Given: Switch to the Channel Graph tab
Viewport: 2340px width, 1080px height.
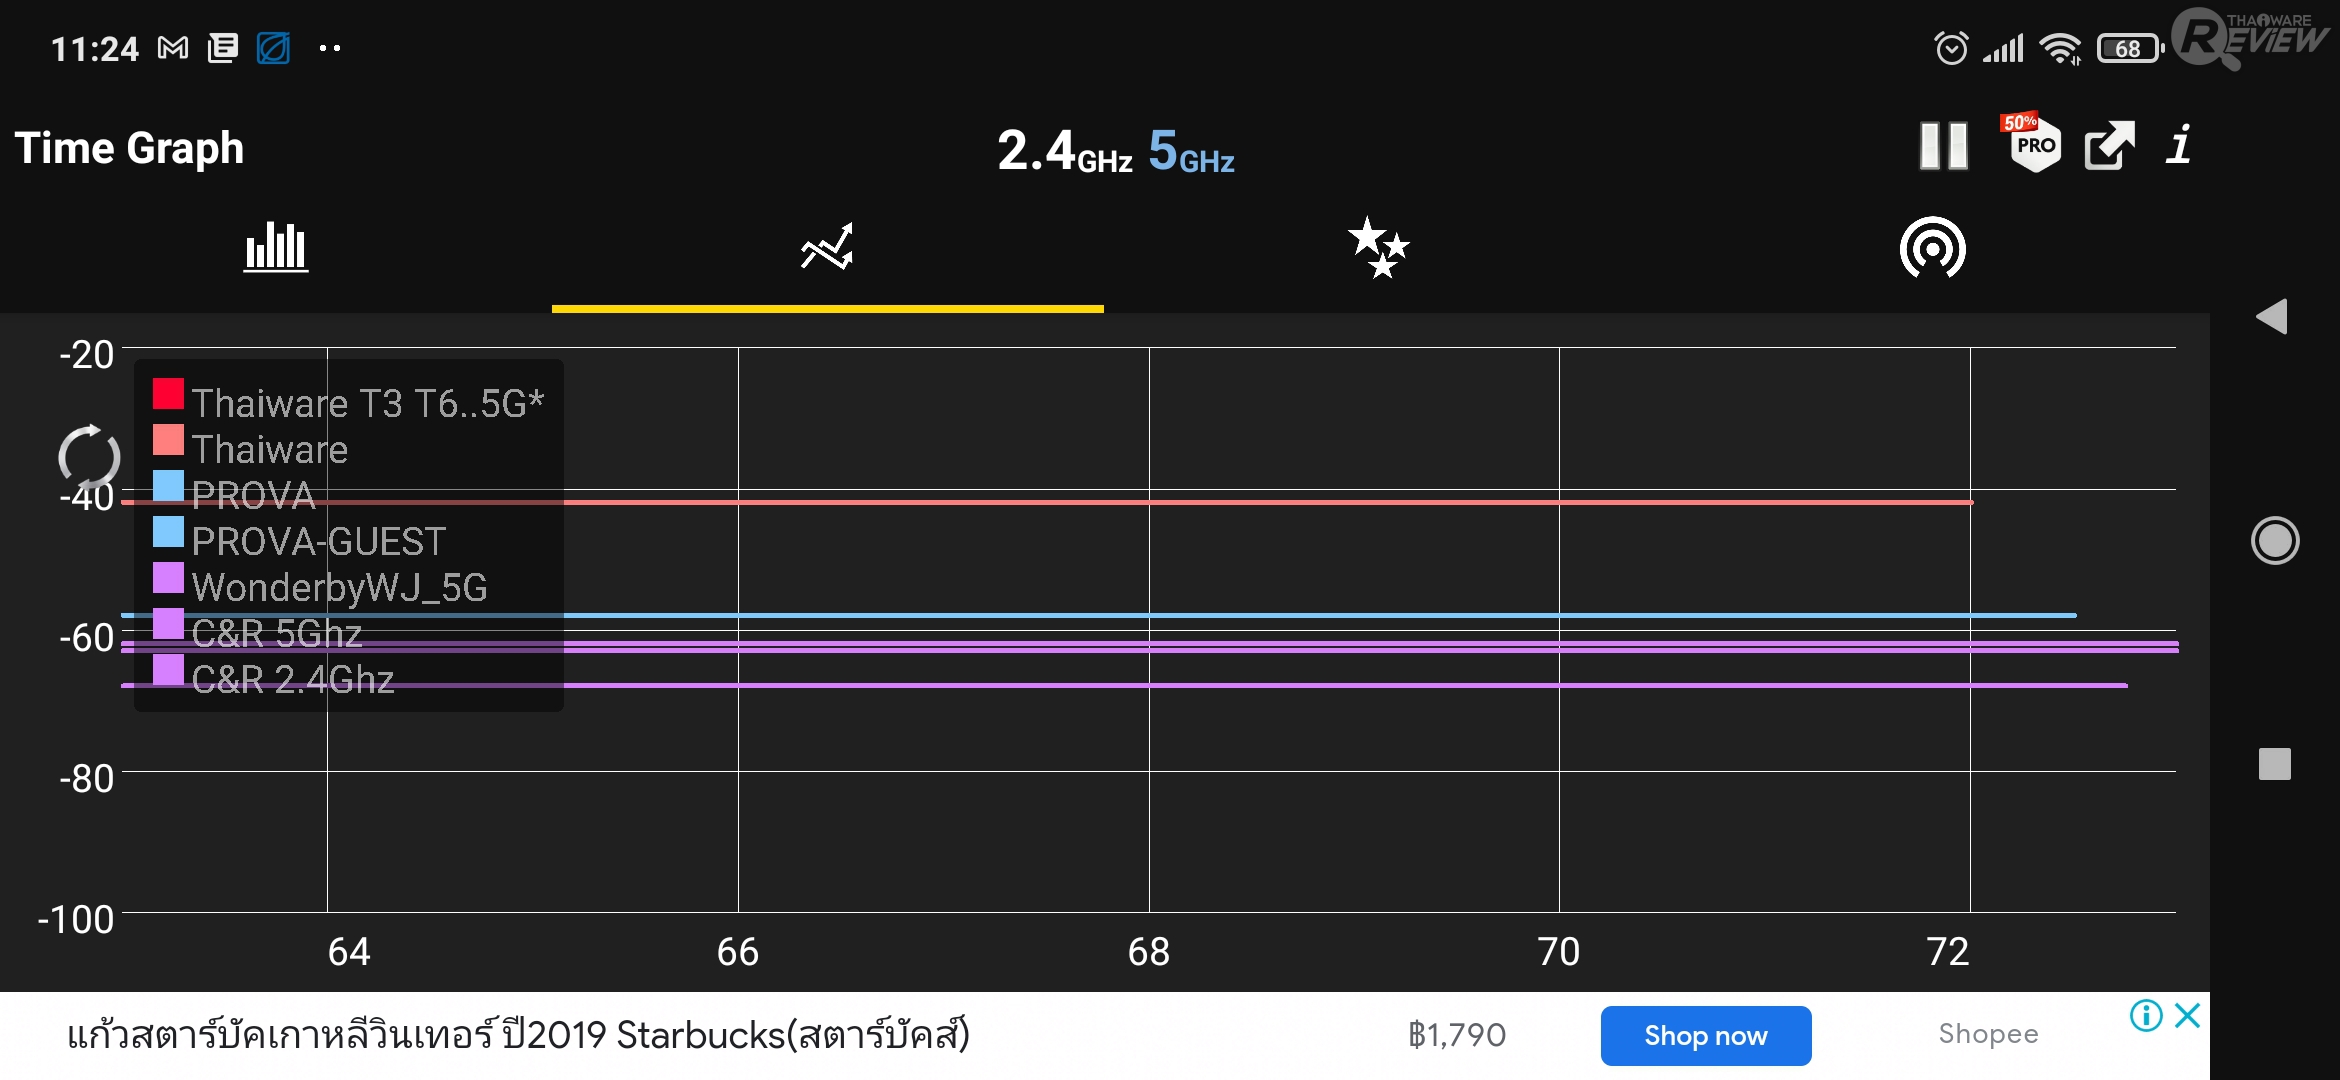Looking at the screenshot, I should click(276, 247).
